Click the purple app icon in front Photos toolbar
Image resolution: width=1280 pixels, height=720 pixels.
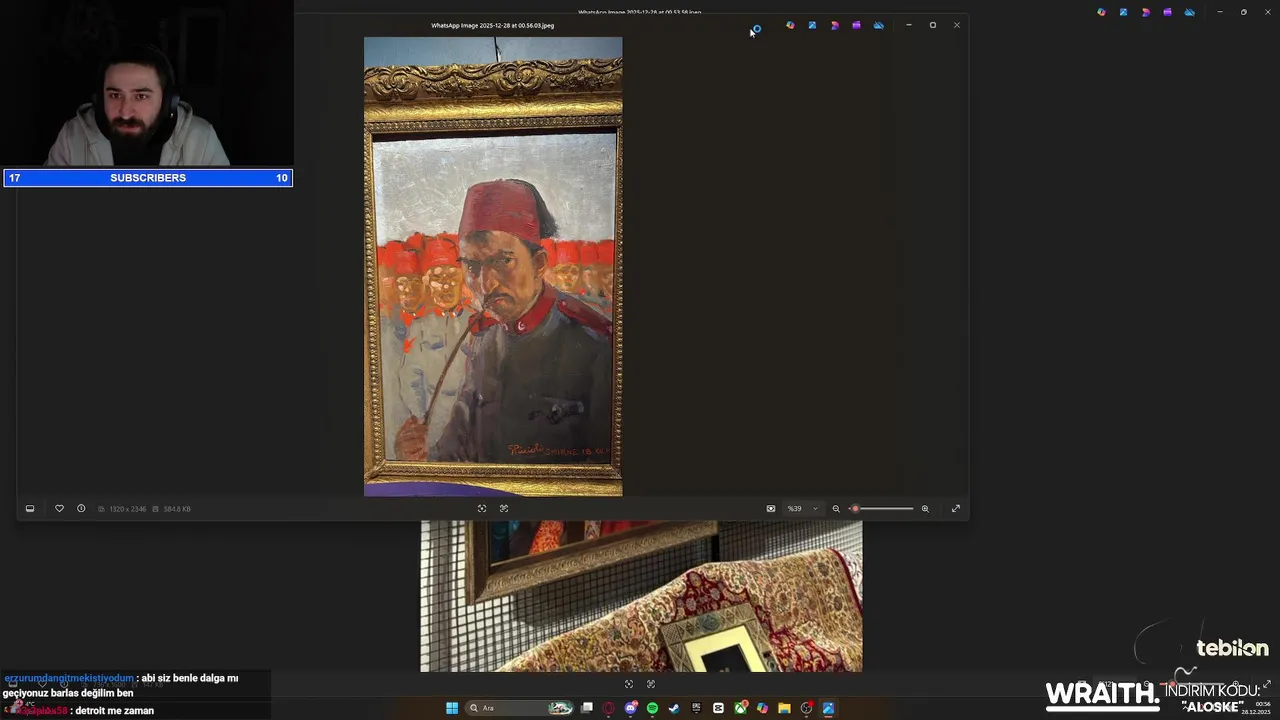(x=856, y=25)
